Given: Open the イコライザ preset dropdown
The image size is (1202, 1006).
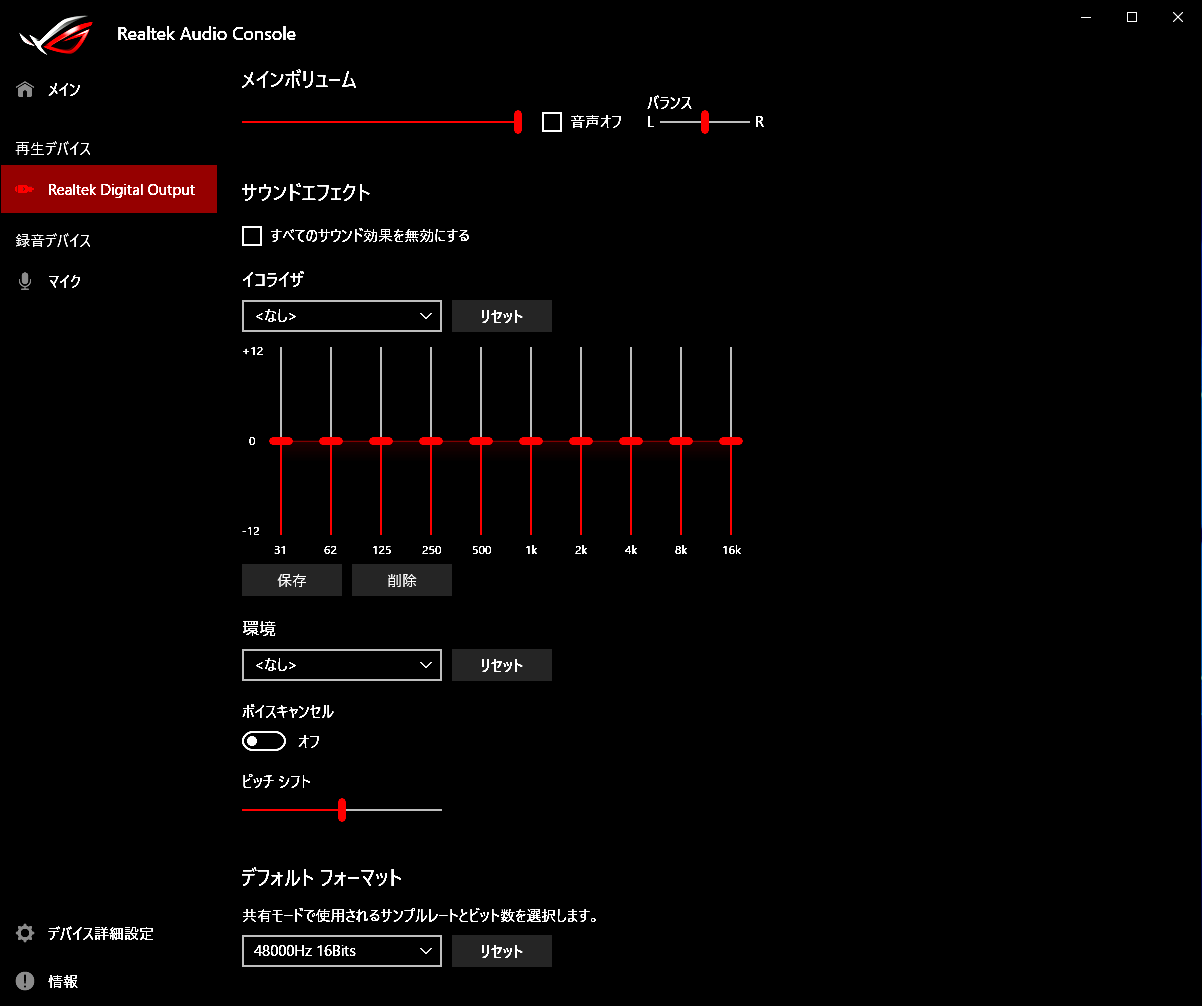Looking at the screenshot, I should pyautogui.click(x=342, y=316).
